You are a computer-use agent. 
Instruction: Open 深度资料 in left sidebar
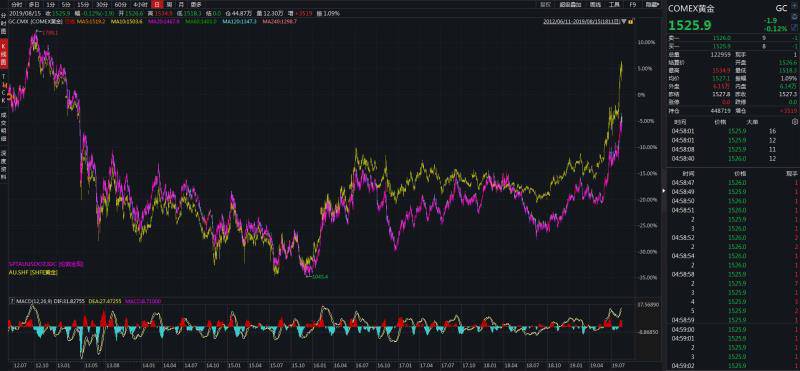[4, 165]
